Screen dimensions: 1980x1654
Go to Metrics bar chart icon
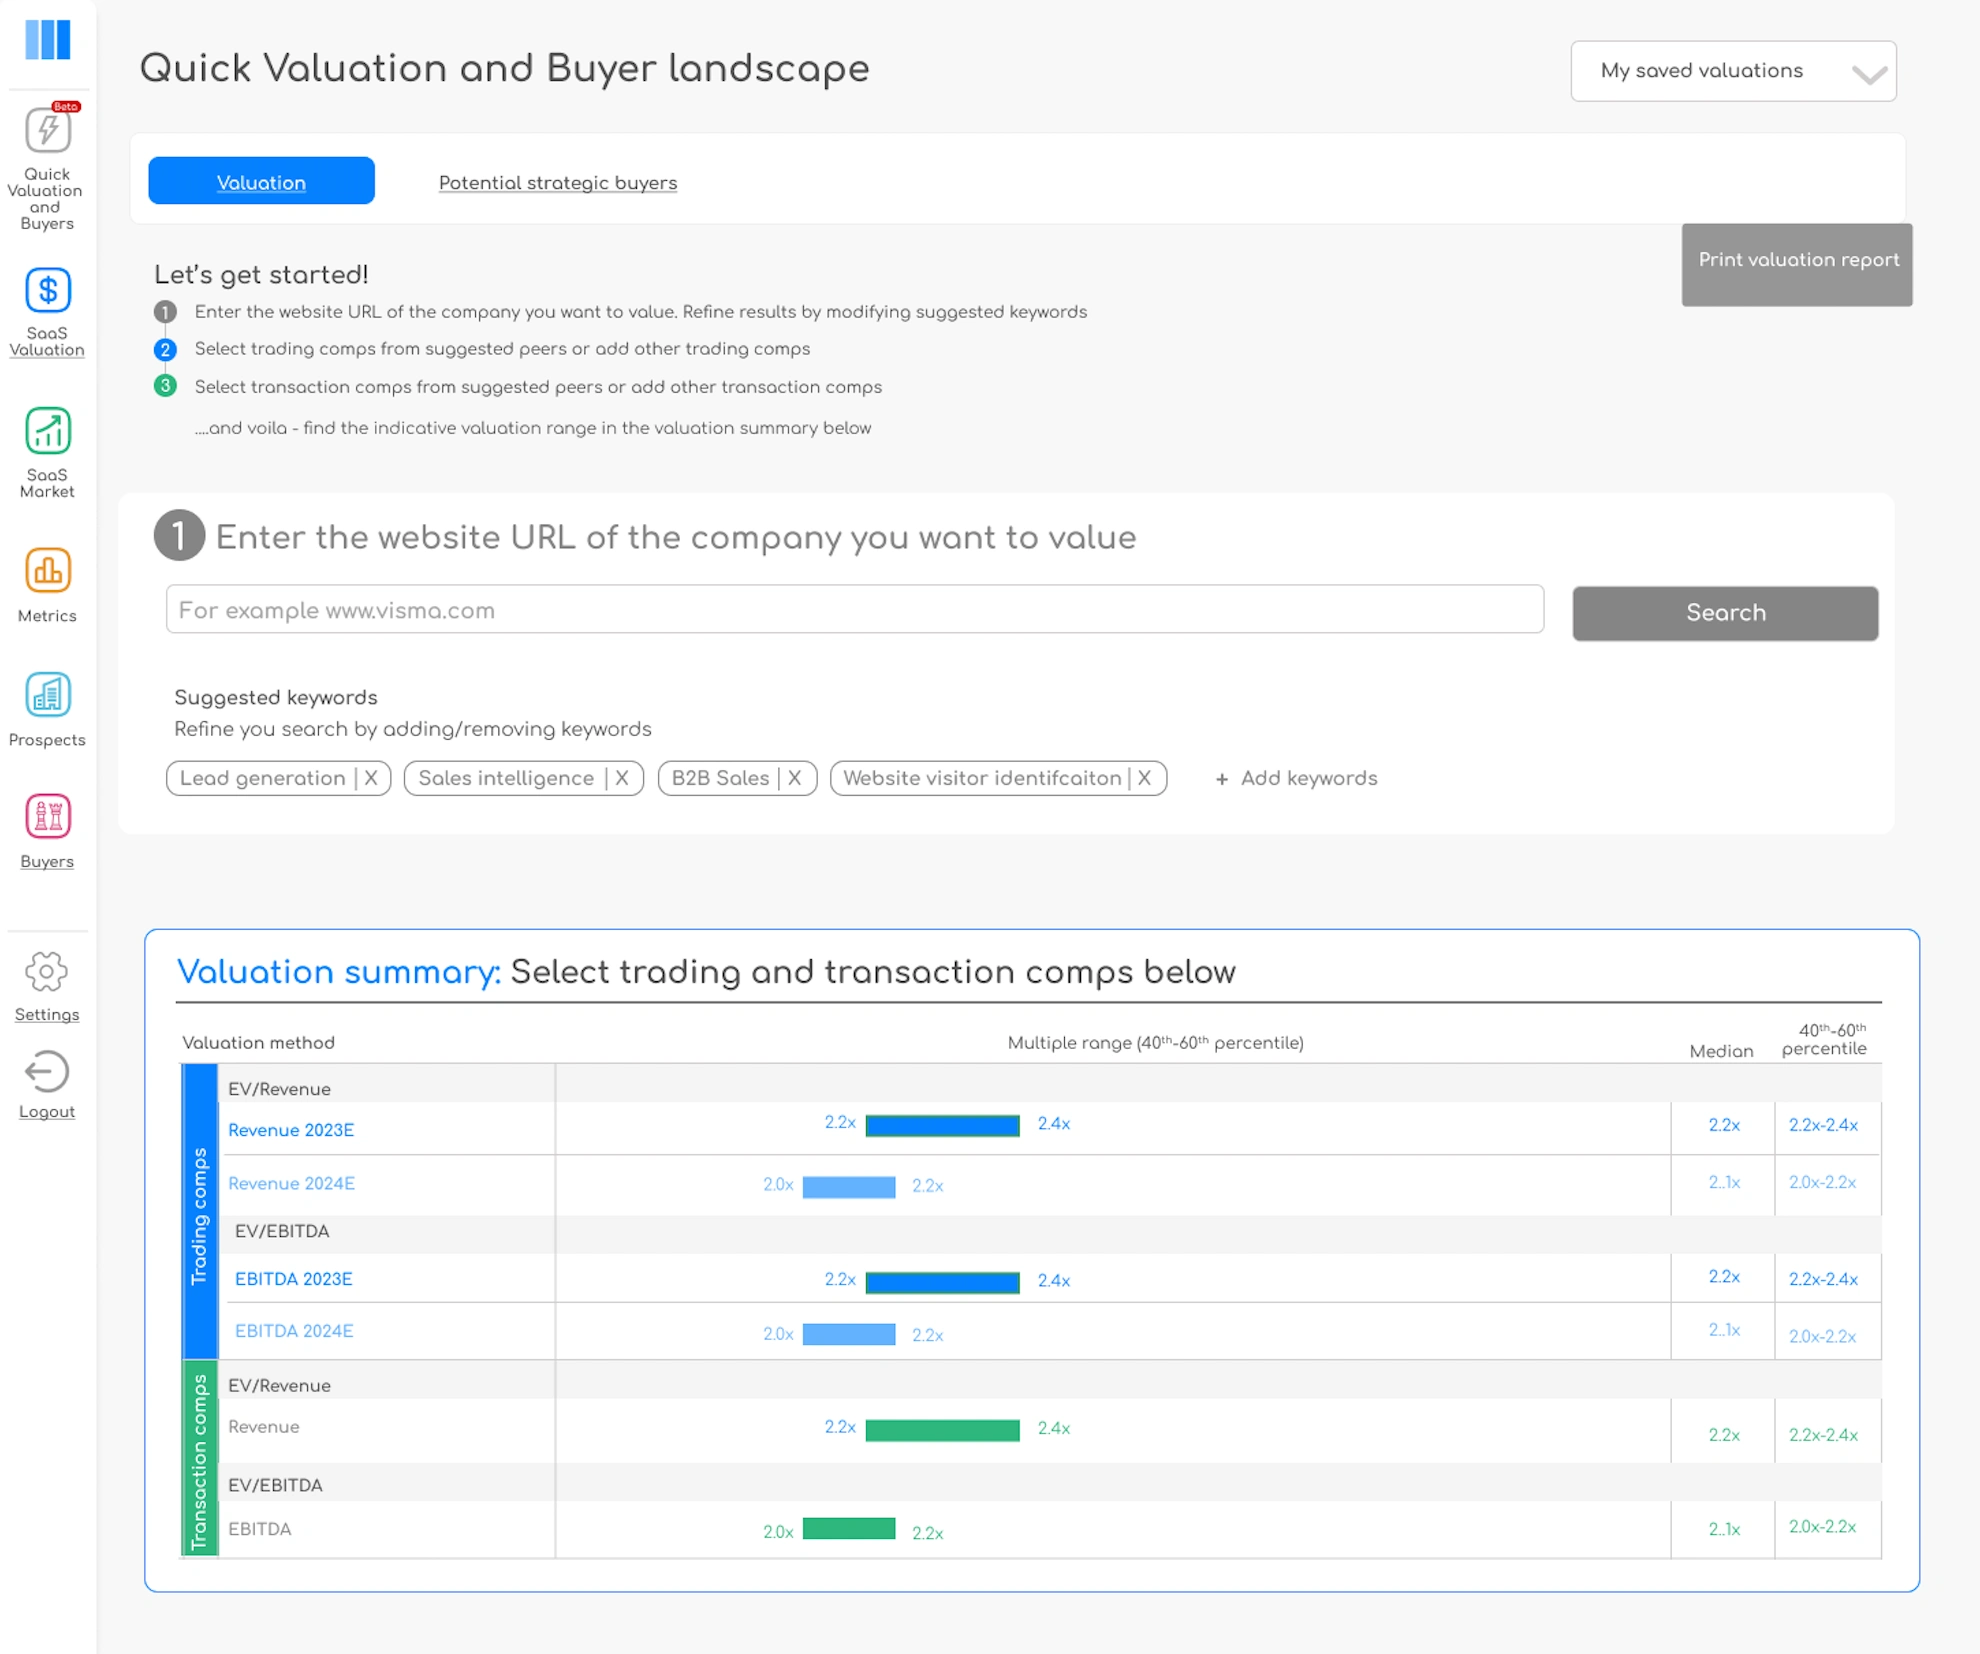(x=47, y=572)
